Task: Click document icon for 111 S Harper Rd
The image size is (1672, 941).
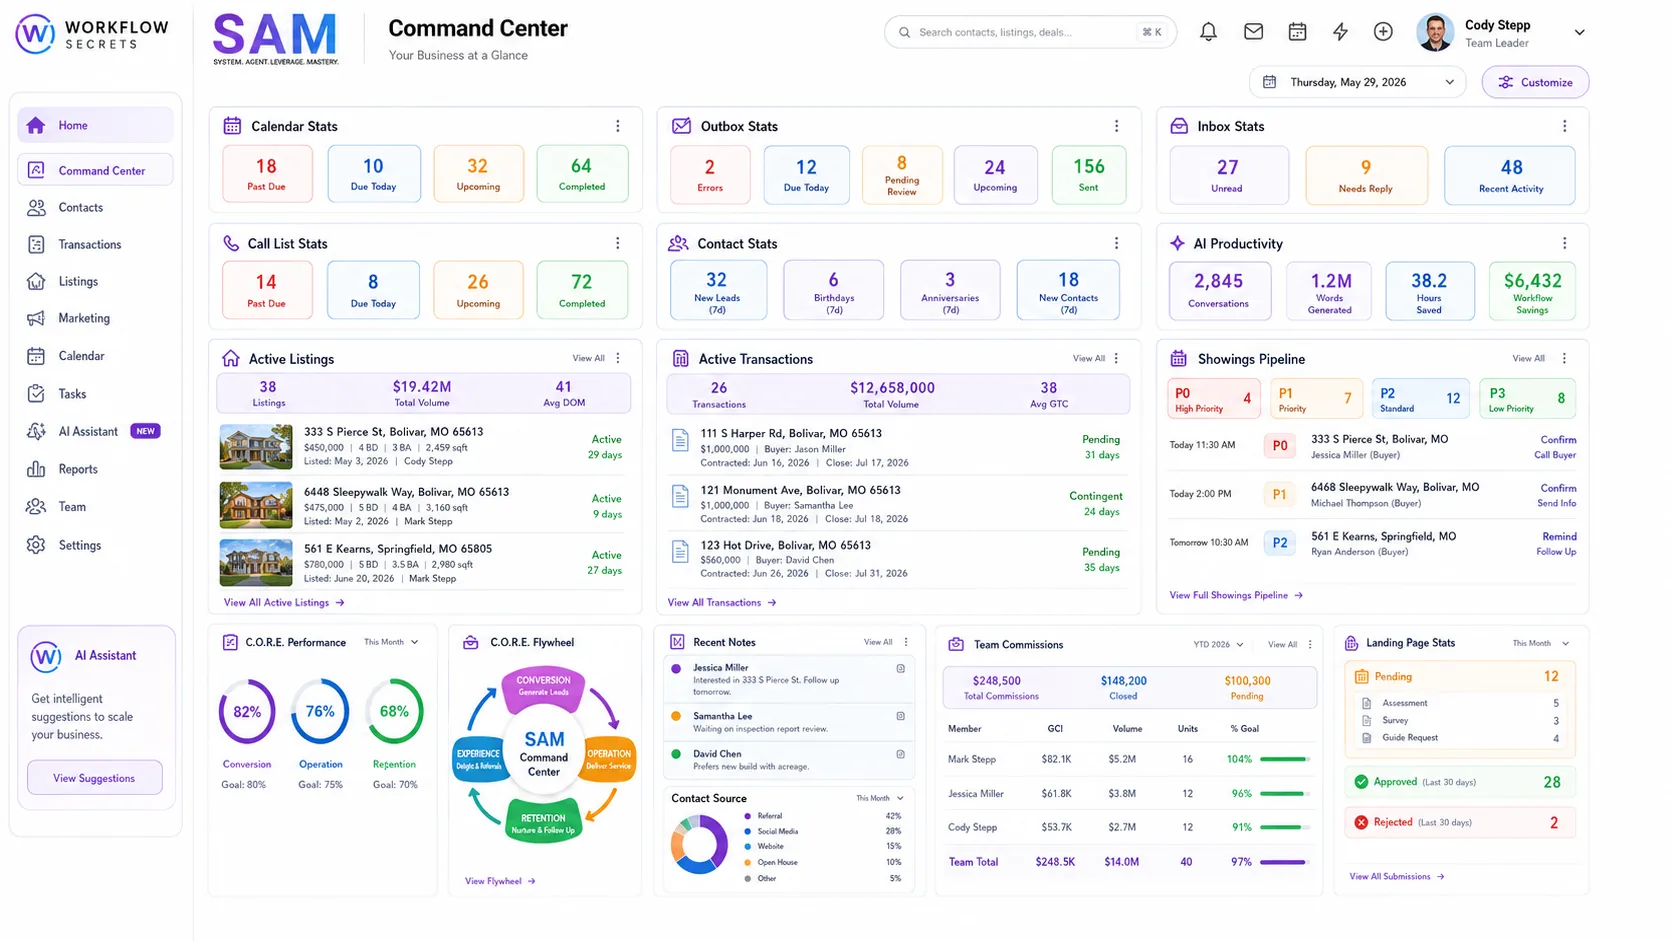Action: click(x=680, y=439)
